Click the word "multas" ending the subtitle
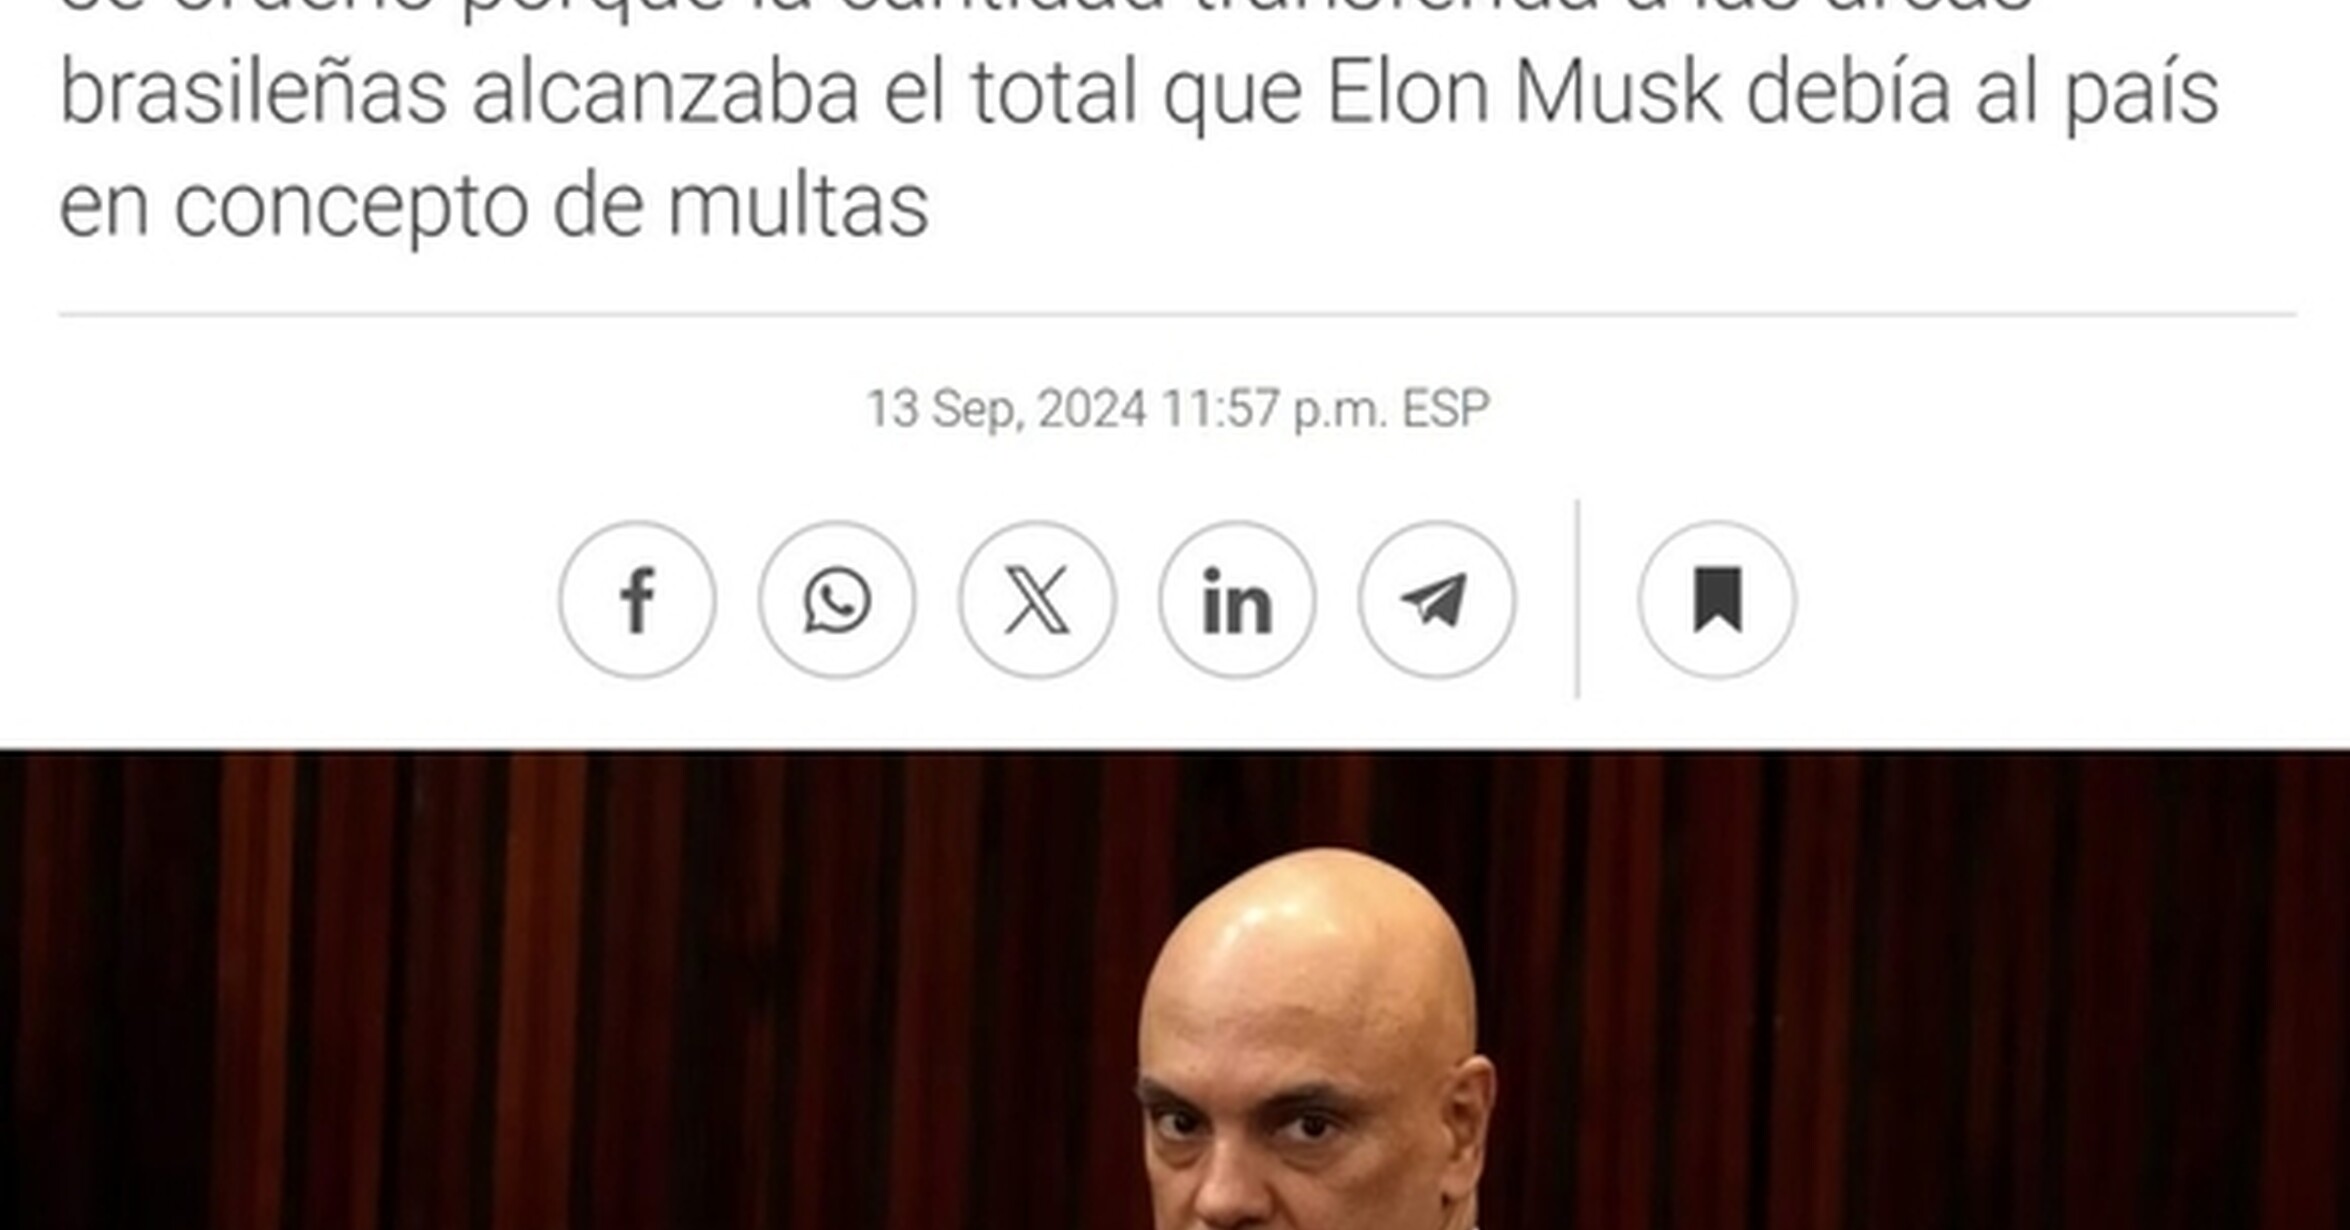Image resolution: width=2350 pixels, height=1230 pixels. point(798,205)
